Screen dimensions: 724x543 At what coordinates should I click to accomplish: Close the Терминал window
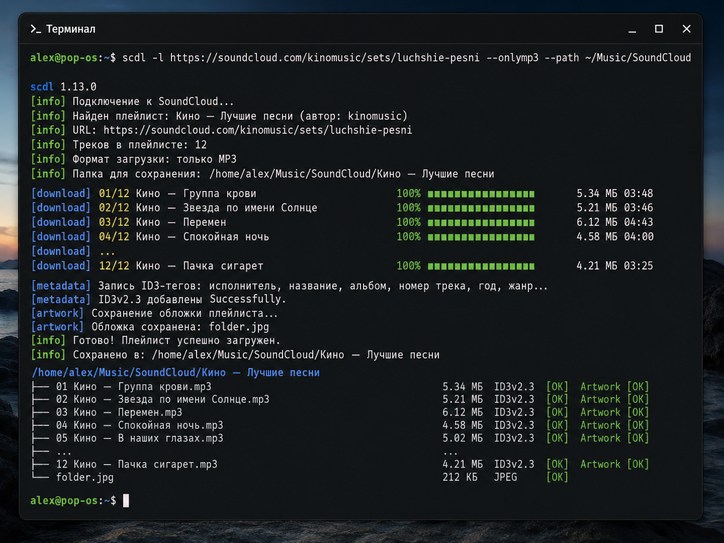[687, 29]
